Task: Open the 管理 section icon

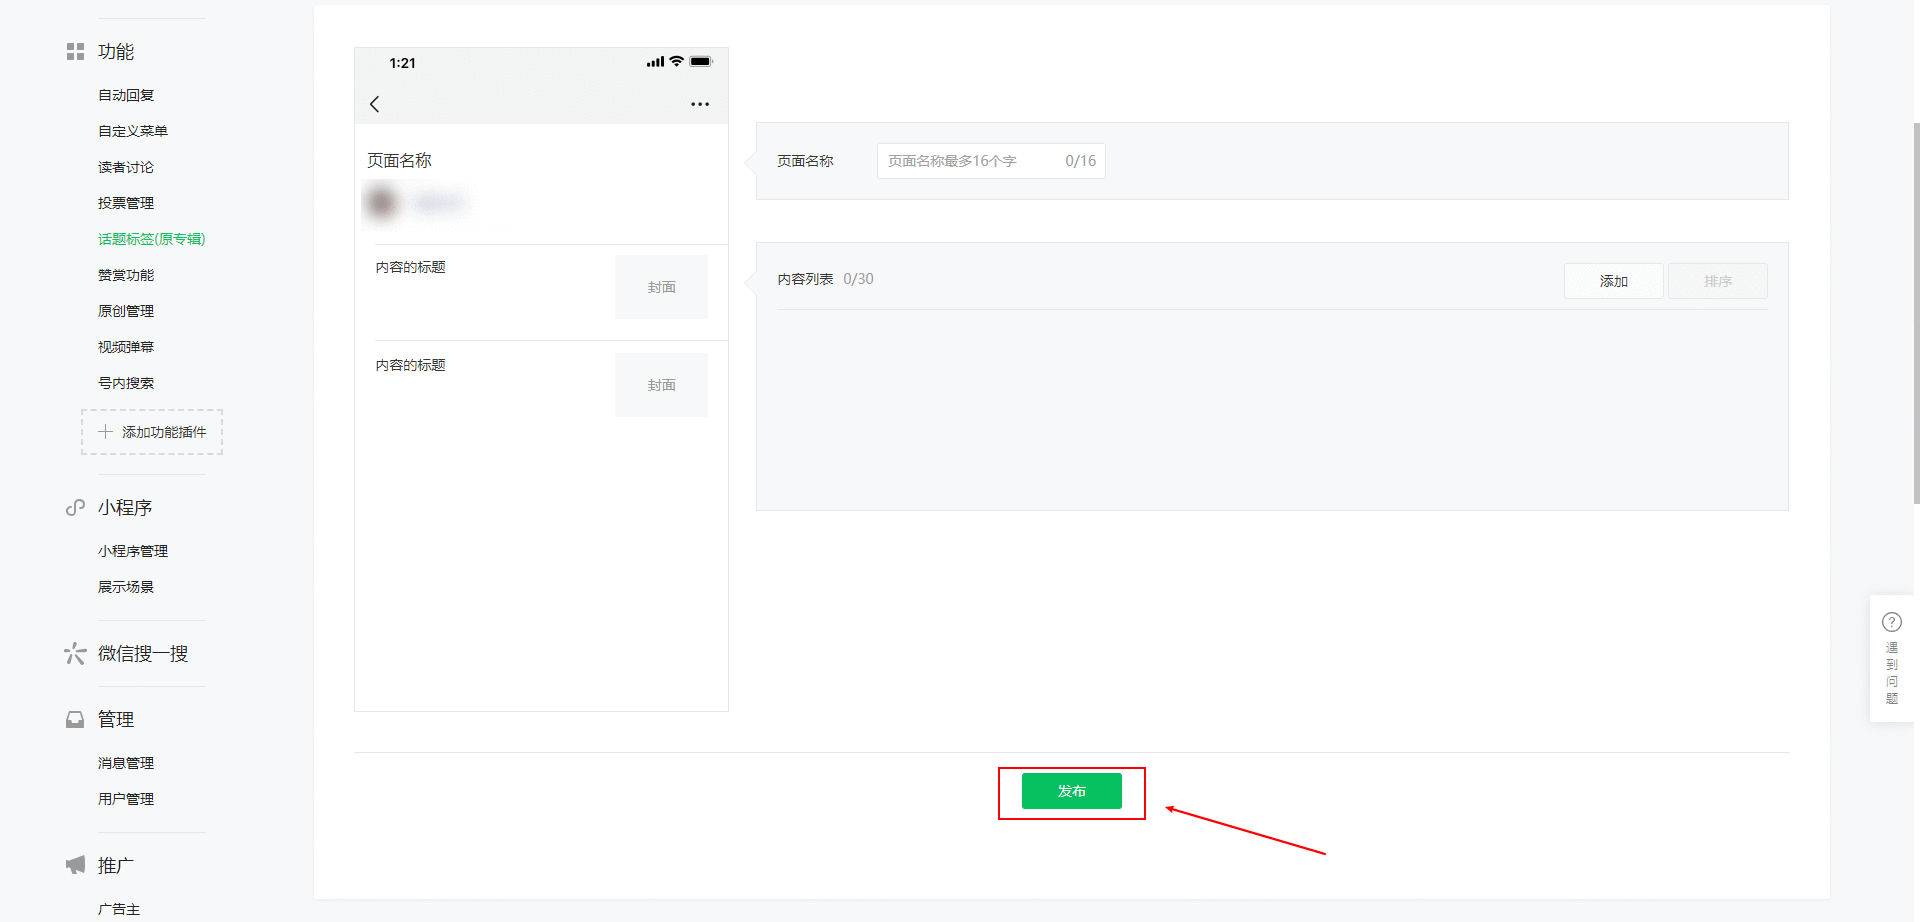Action: pos(75,718)
